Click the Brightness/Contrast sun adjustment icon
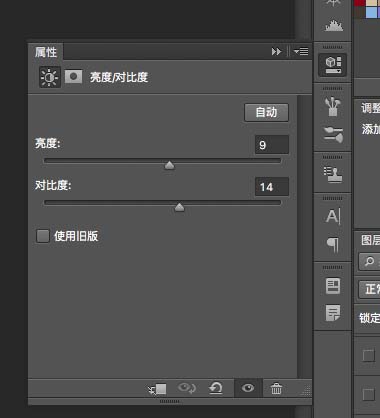Viewport: 380px width, 418px height. coord(50,77)
